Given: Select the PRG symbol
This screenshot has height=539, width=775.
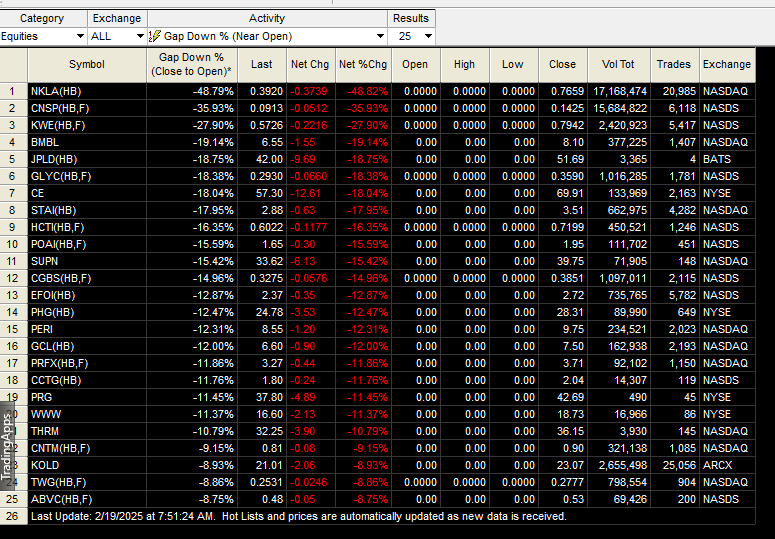Looking at the screenshot, I should (x=41, y=397).
